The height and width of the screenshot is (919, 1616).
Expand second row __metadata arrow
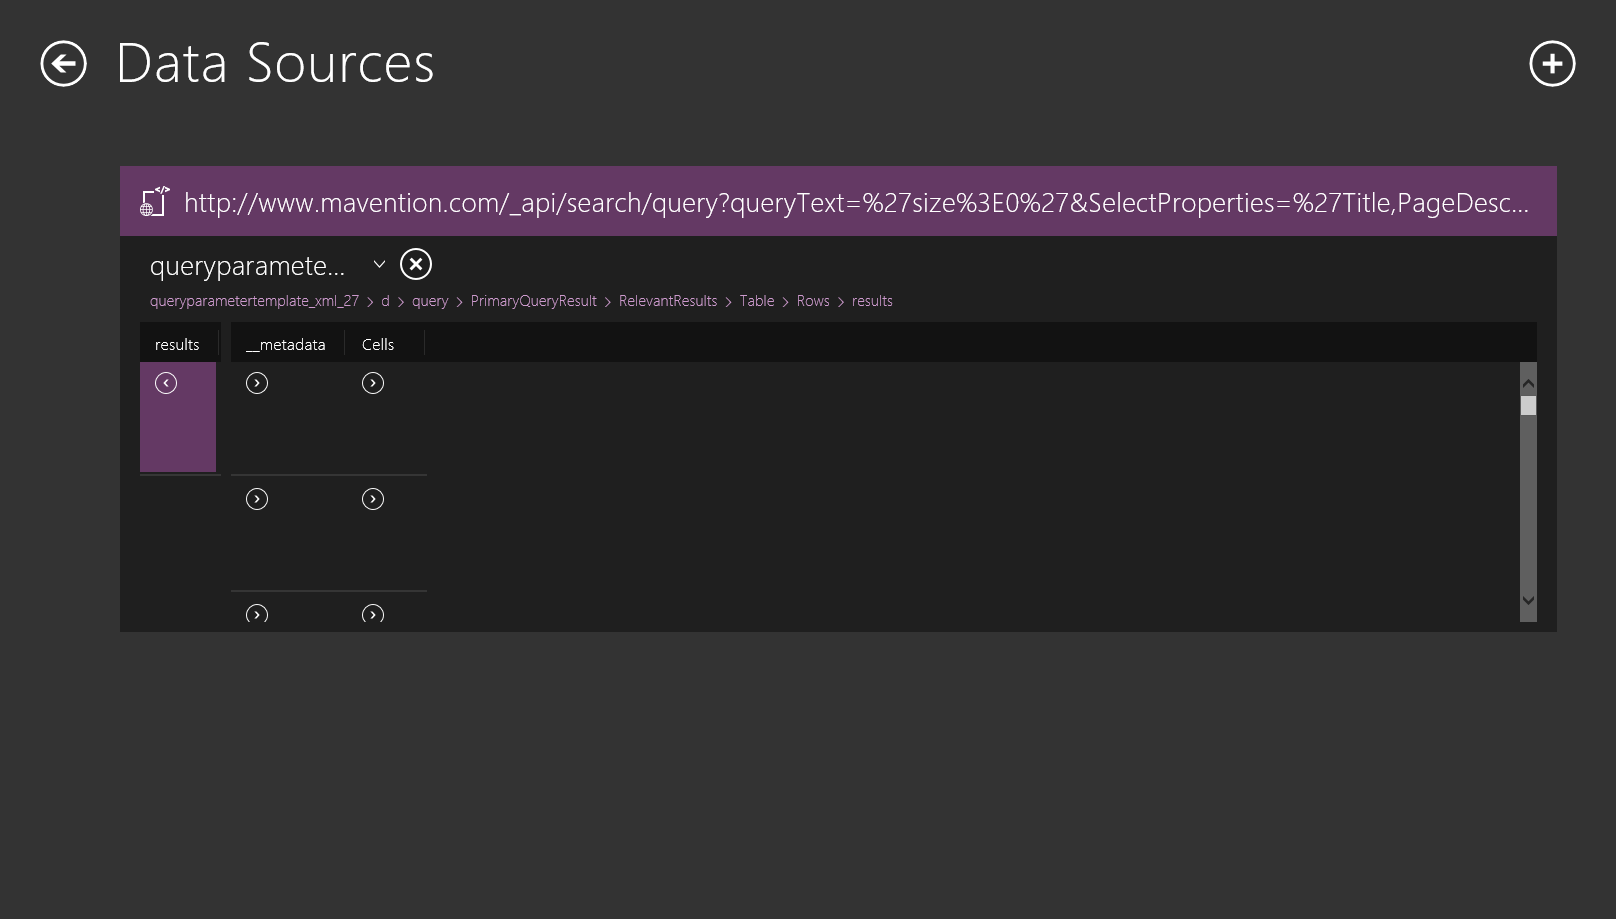(257, 499)
